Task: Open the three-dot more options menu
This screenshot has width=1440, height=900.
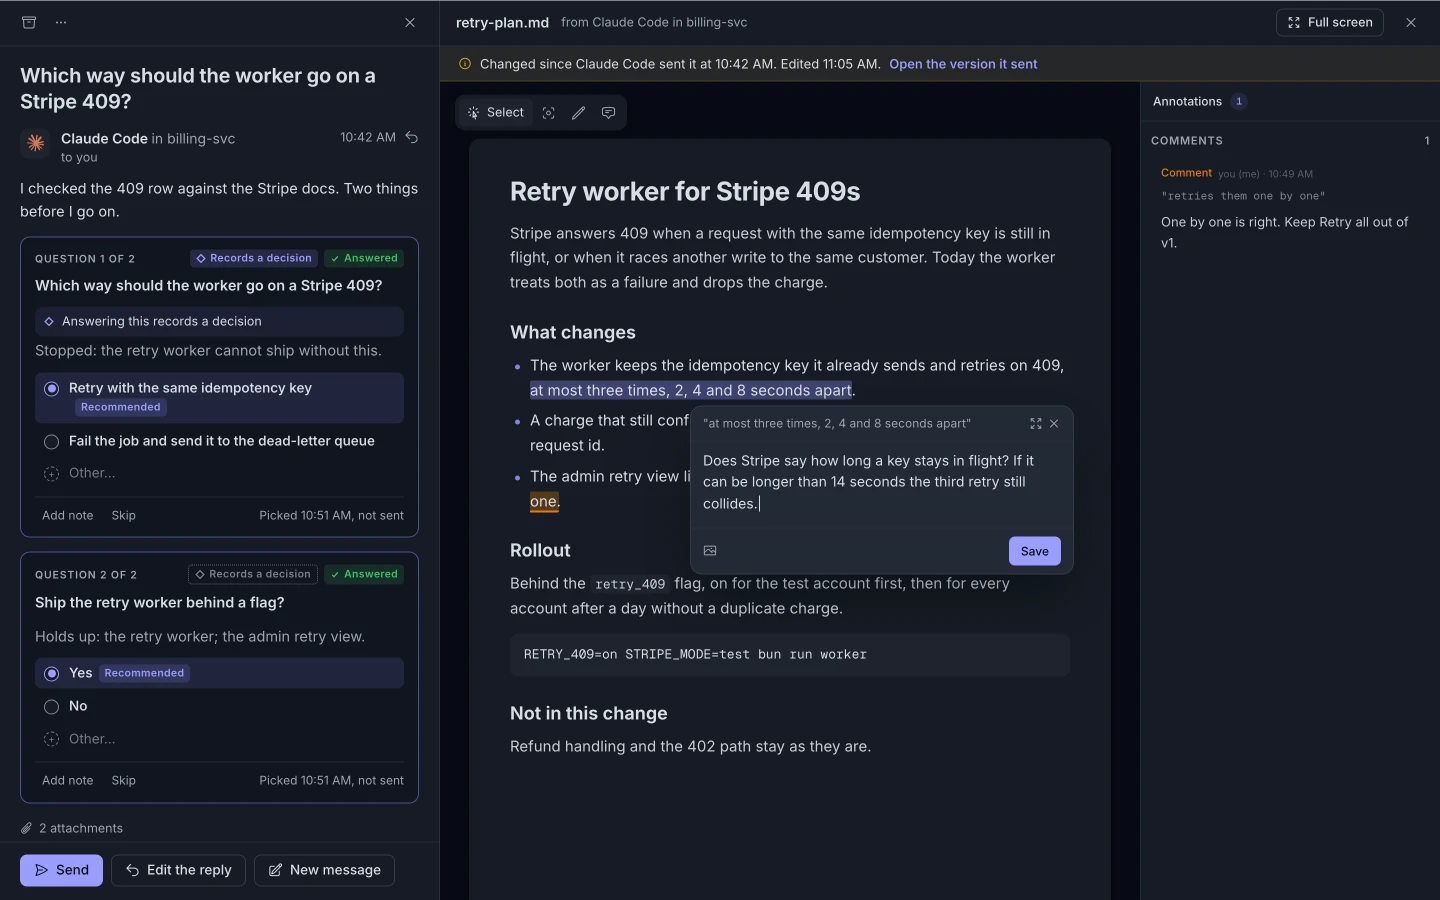Action: (61, 22)
